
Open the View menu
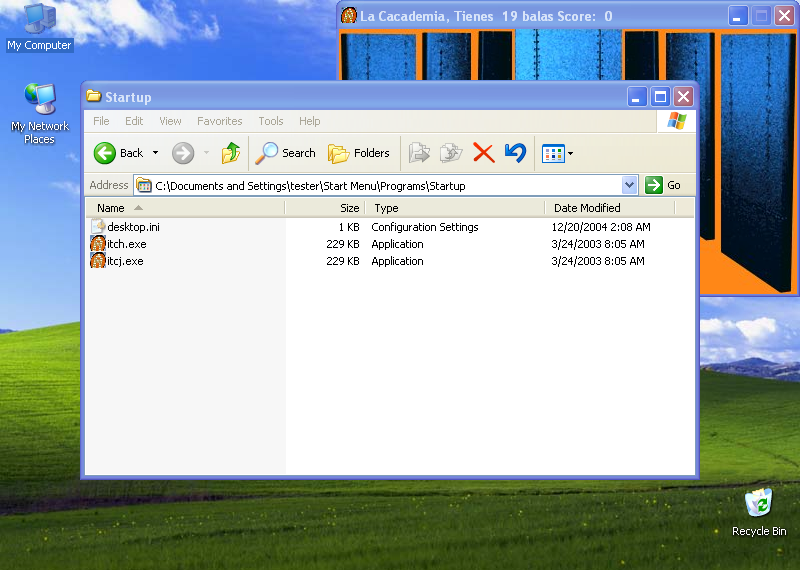170,121
